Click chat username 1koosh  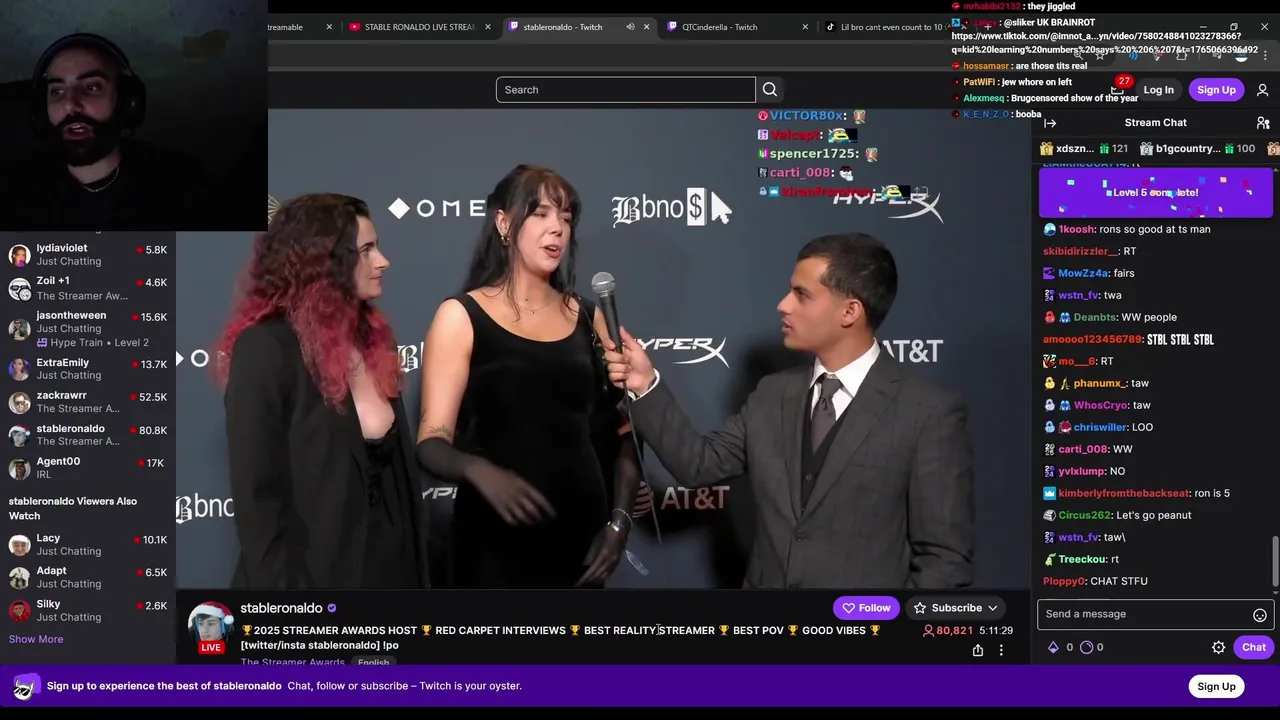tap(1076, 229)
